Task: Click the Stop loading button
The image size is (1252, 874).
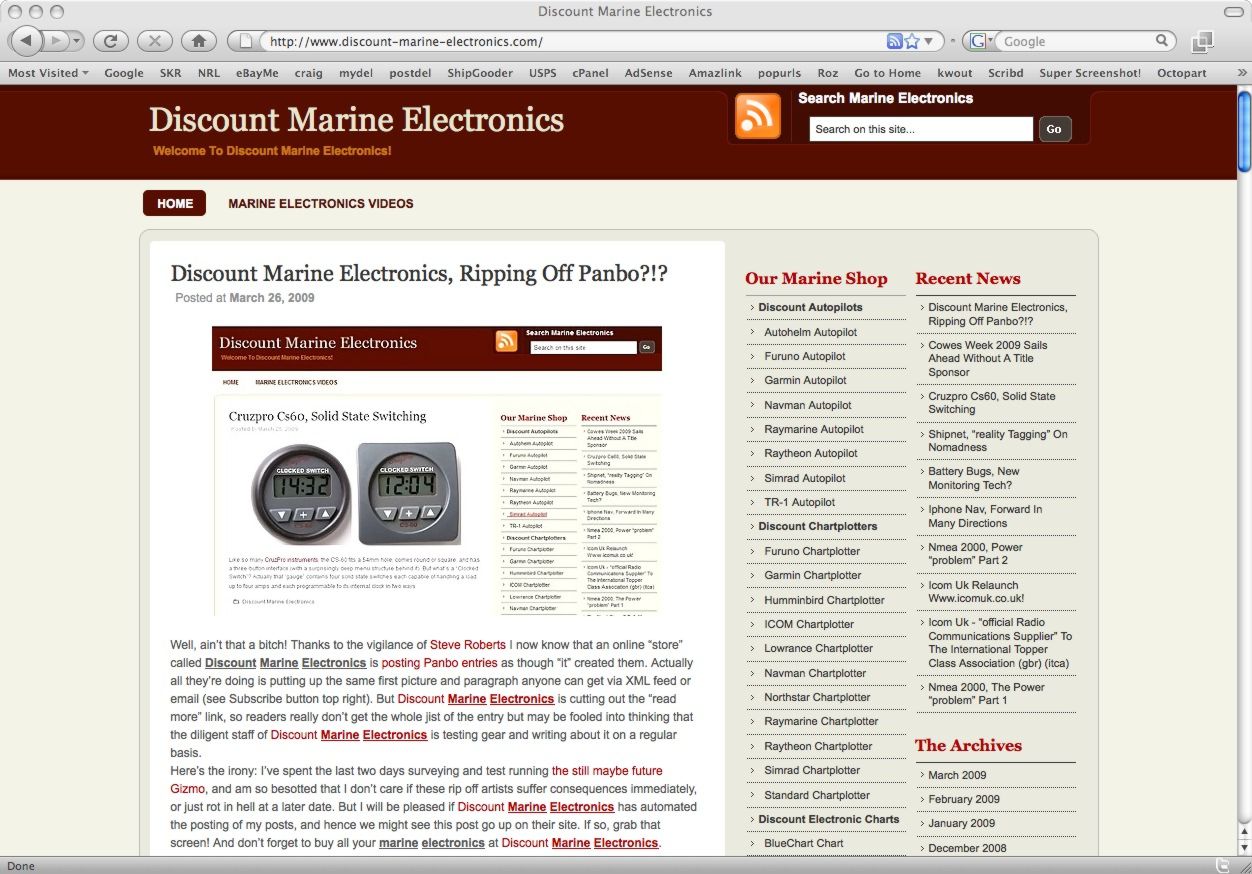Action: [154, 41]
